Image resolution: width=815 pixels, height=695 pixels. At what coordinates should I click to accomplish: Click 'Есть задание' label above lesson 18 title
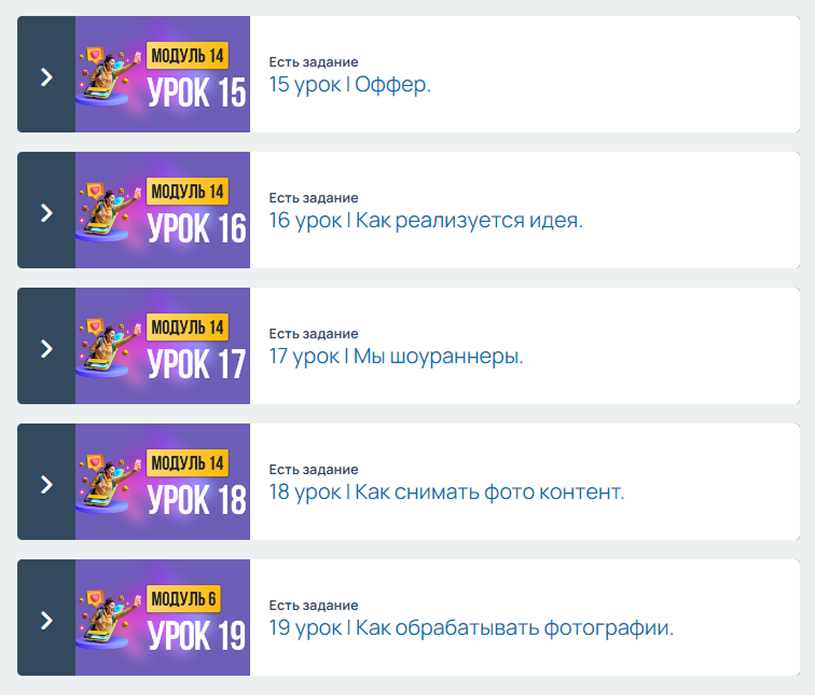point(313,469)
